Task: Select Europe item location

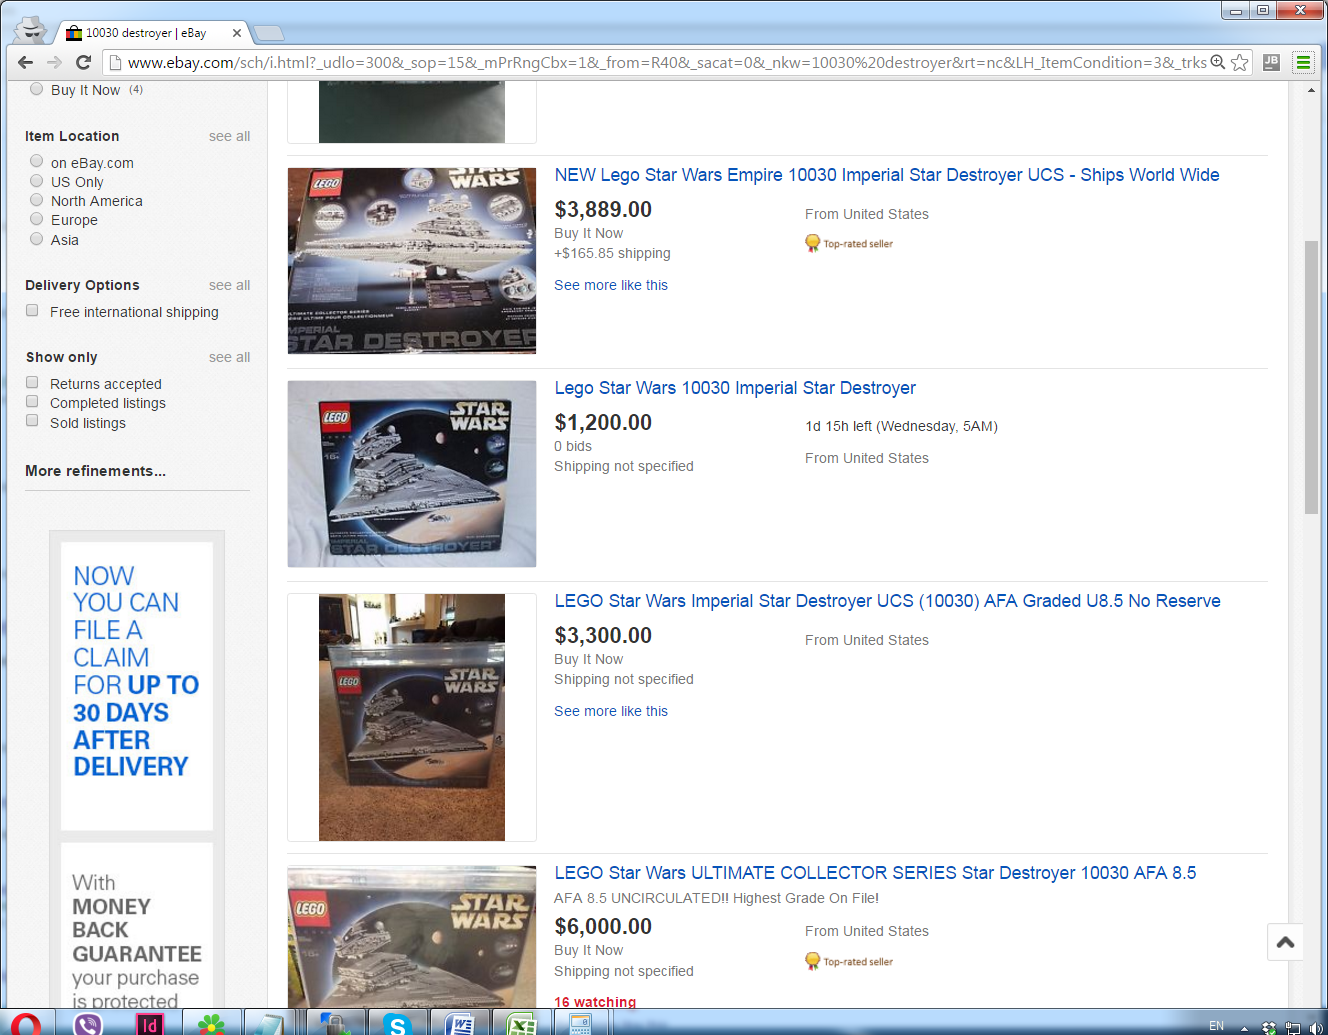Action: 37,219
